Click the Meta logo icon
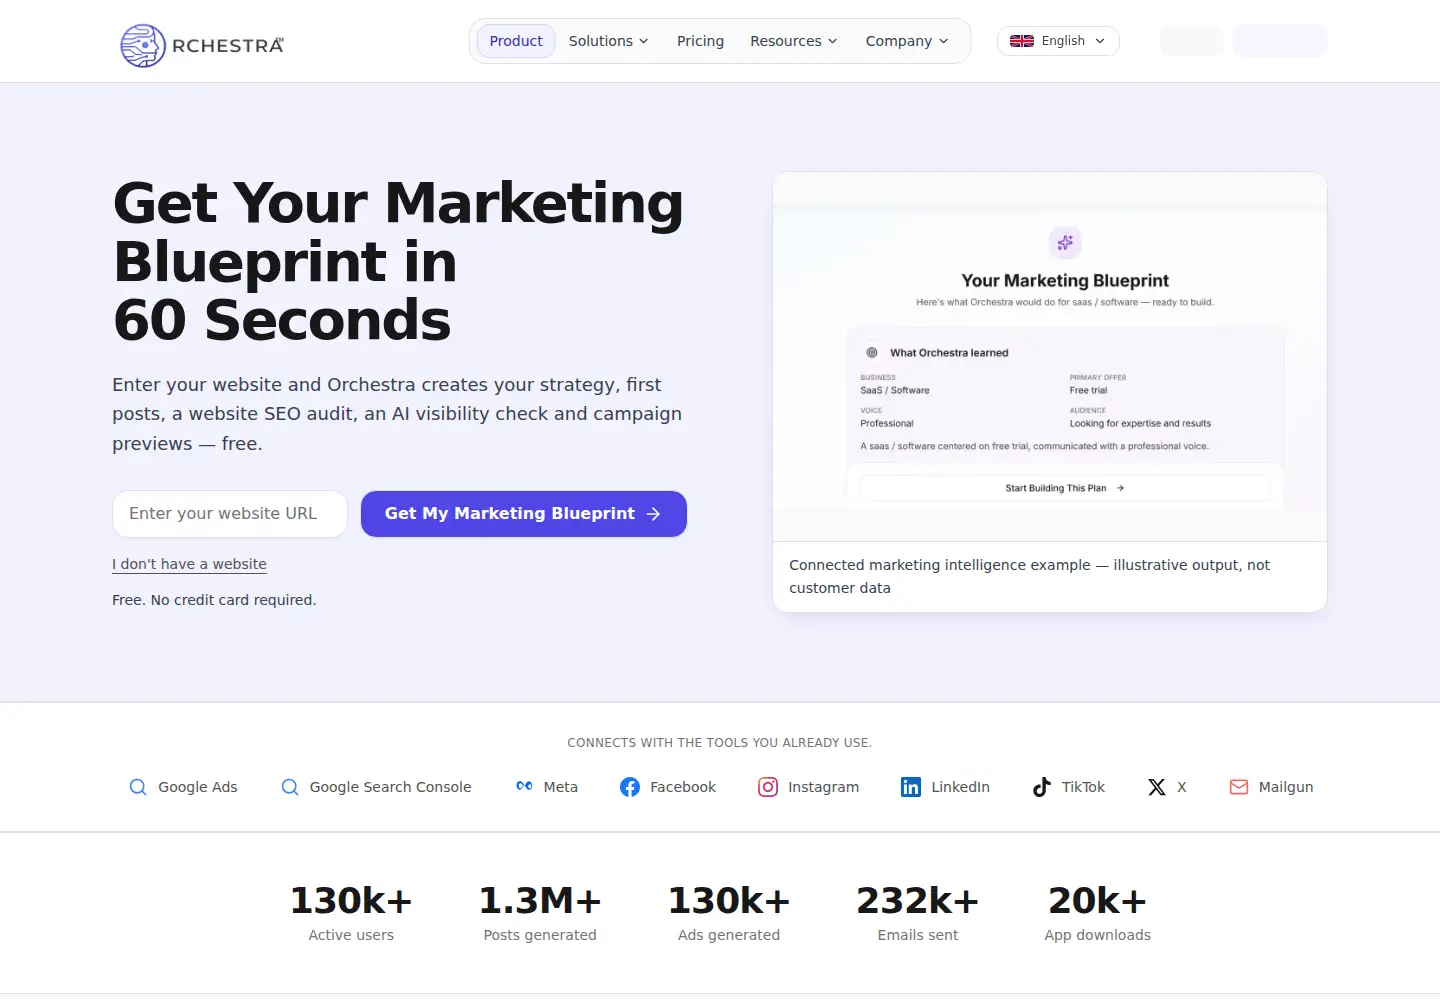1440x1000 pixels. [524, 787]
